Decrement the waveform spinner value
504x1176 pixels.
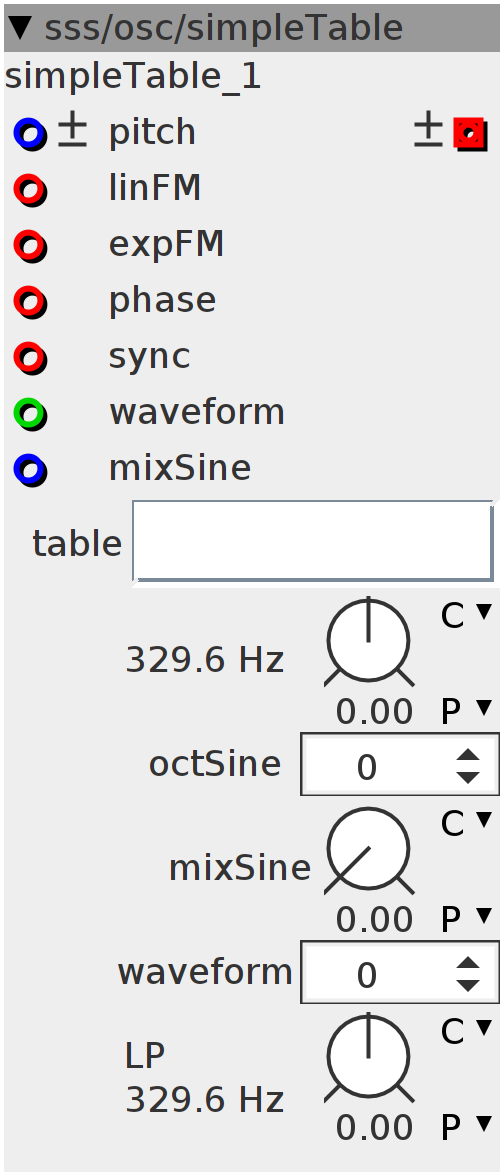click(468, 985)
